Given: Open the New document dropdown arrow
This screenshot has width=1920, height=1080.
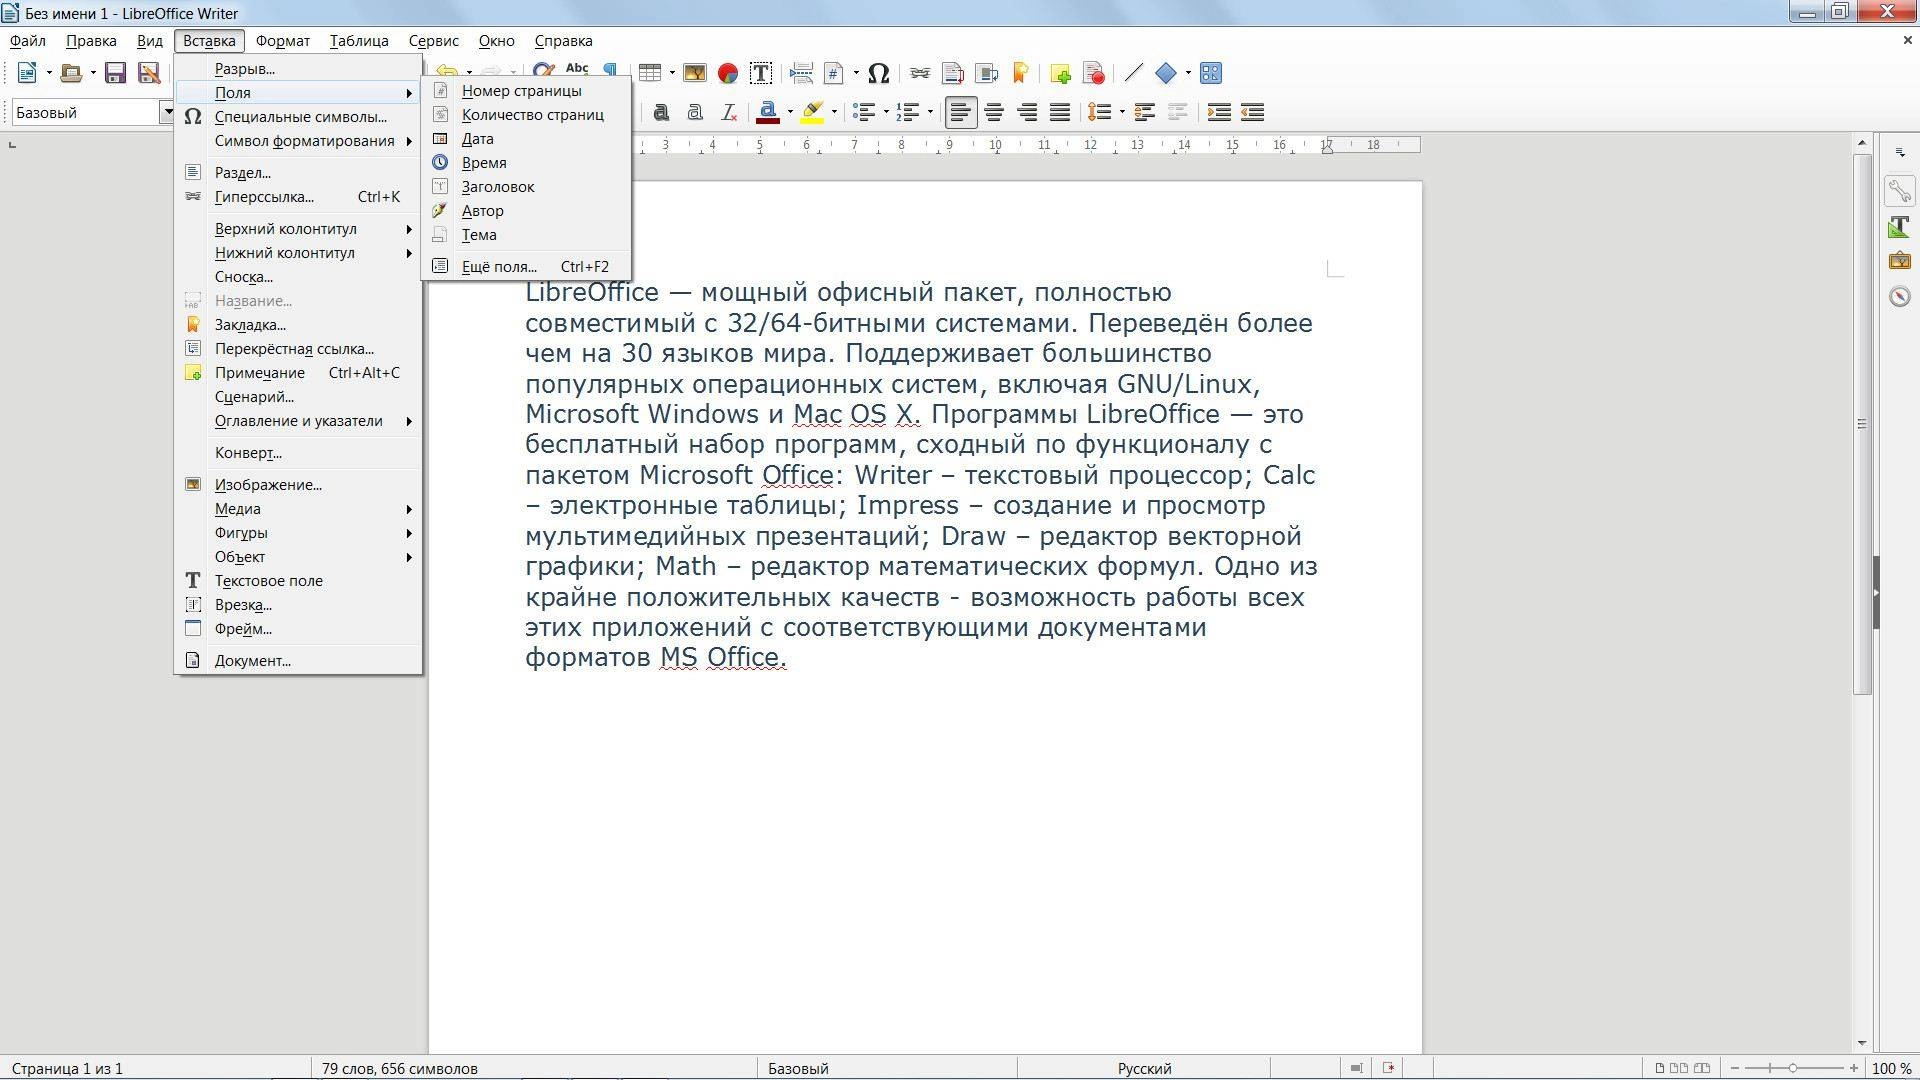Looking at the screenshot, I should pos(49,73).
